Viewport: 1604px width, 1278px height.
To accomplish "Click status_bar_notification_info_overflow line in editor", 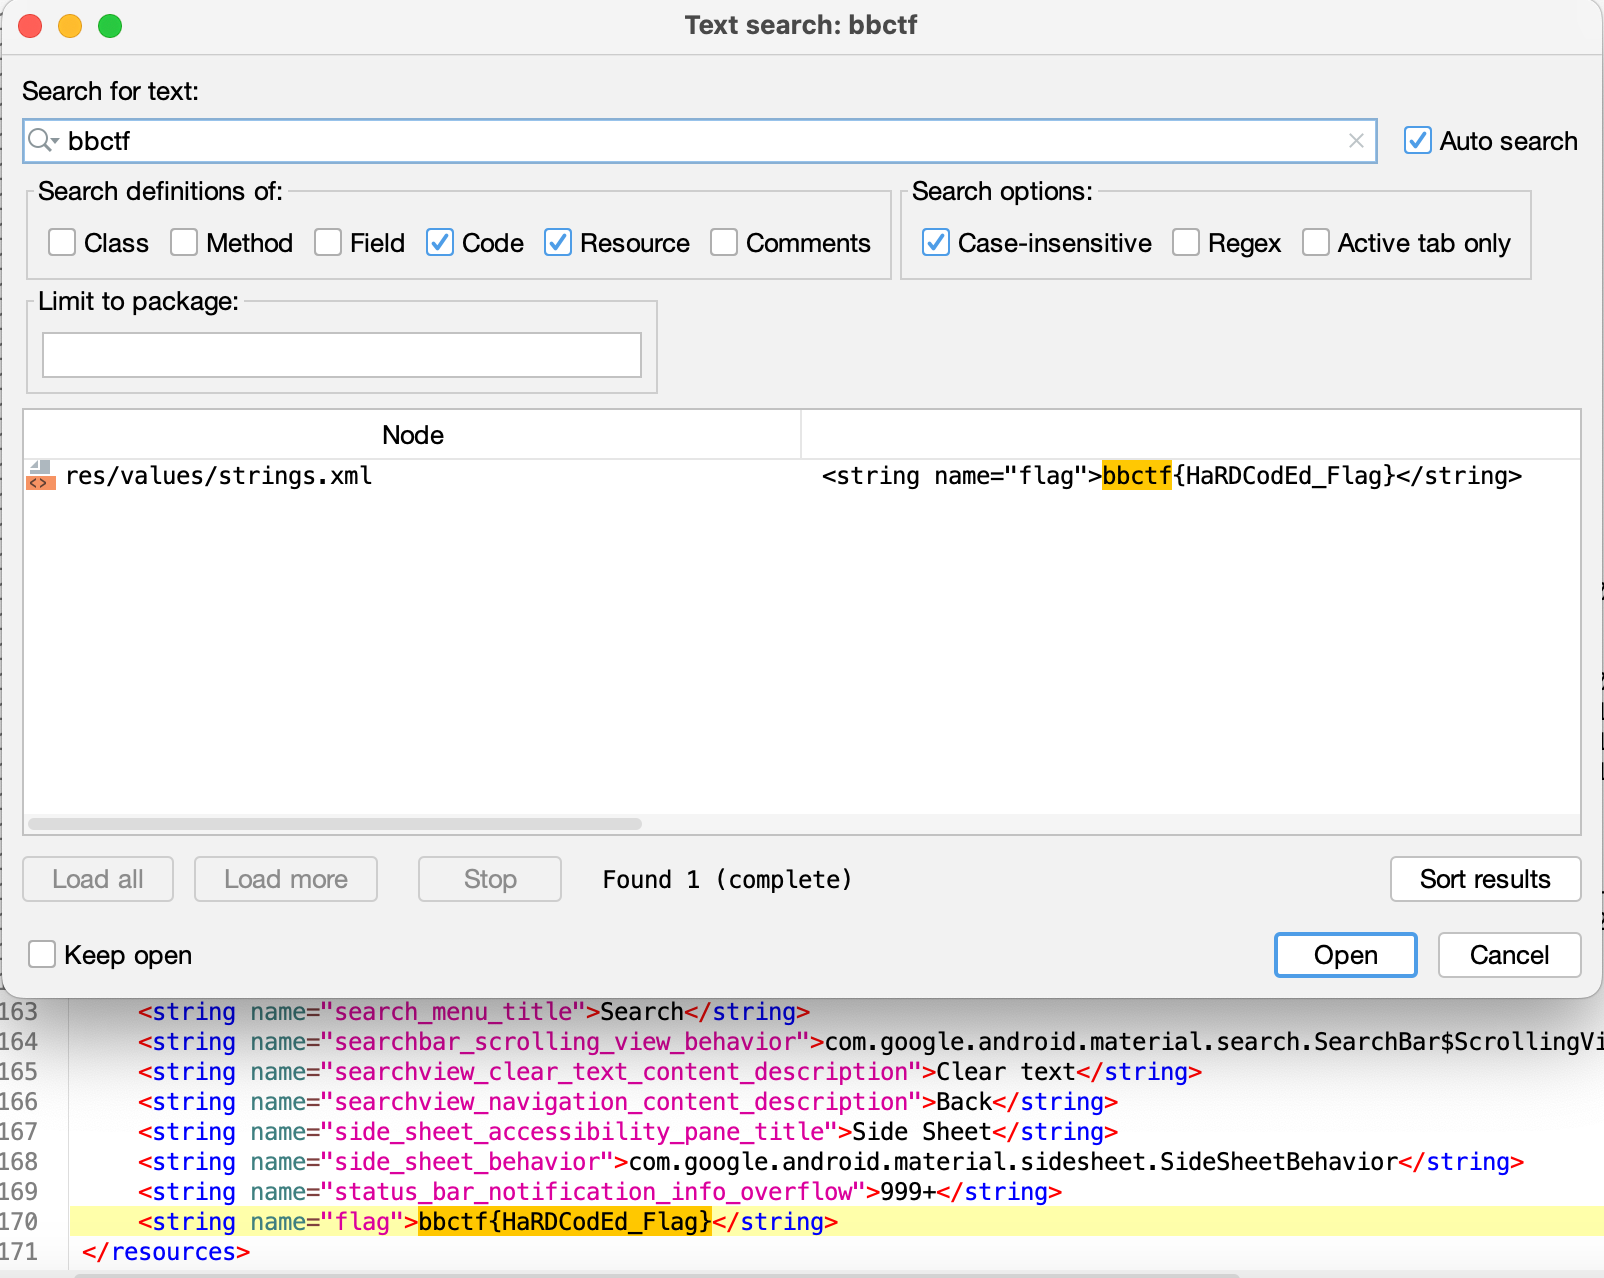I will point(600,1192).
